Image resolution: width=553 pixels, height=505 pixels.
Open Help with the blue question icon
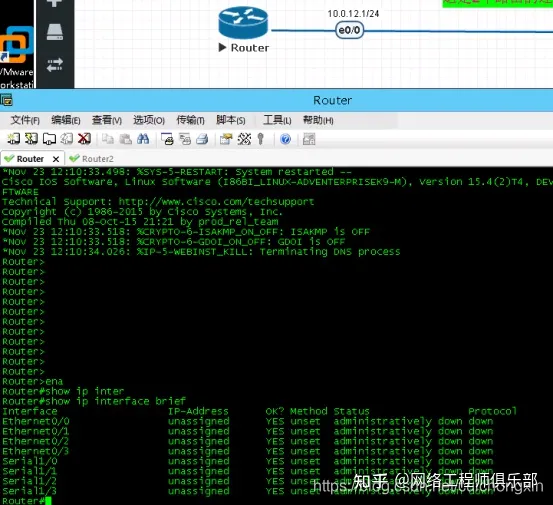[285, 139]
